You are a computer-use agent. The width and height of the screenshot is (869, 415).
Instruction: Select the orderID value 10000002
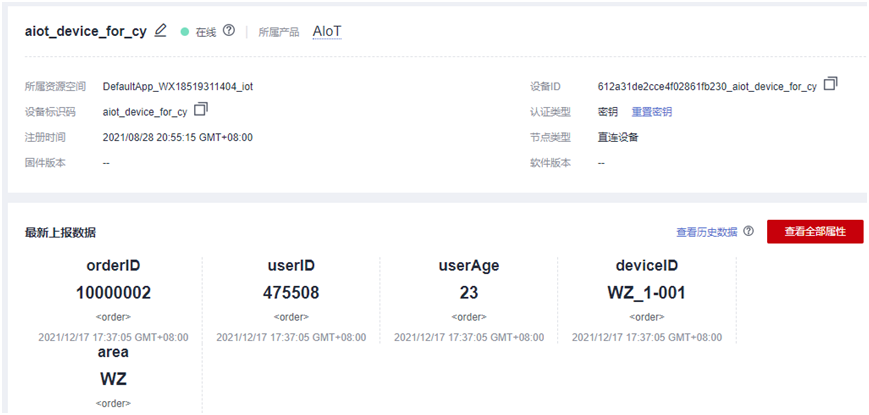[x=112, y=293]
